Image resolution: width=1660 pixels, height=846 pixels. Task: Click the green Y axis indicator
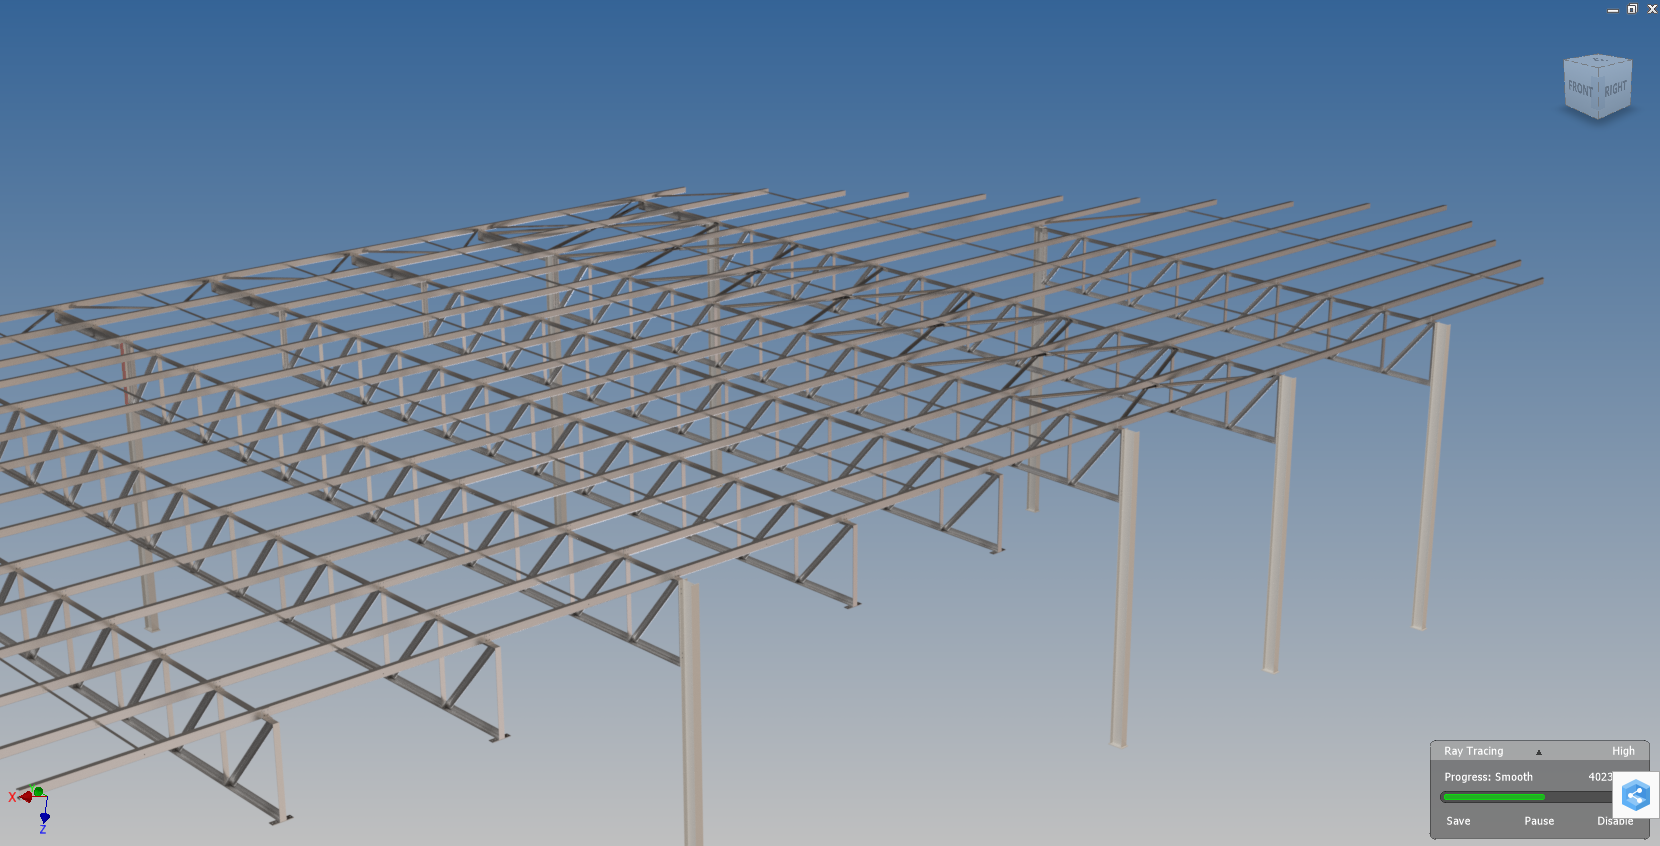[38, 792]
